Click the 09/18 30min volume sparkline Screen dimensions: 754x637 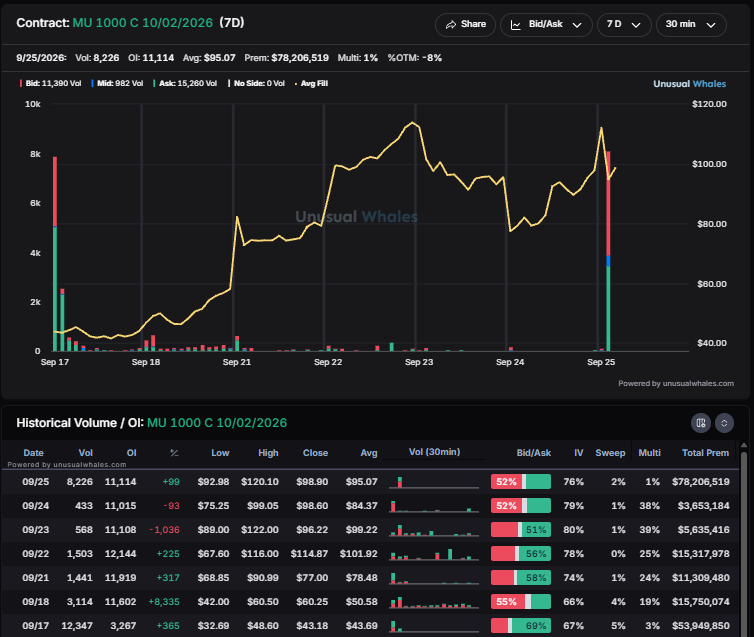tap(434, 602)
